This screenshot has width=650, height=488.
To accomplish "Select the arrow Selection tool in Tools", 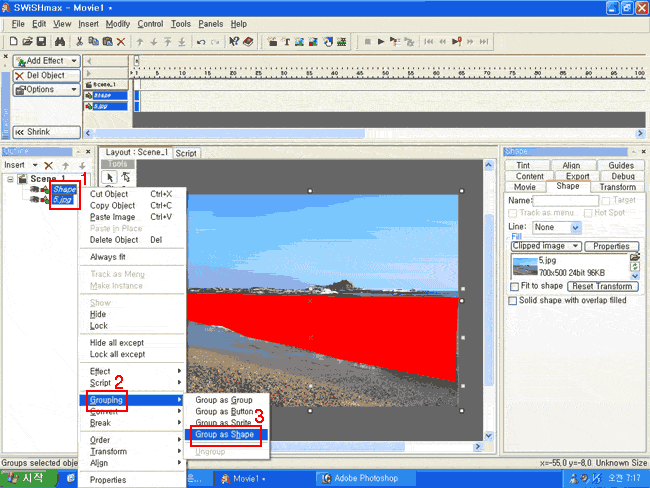I will (x=109, y=177).
